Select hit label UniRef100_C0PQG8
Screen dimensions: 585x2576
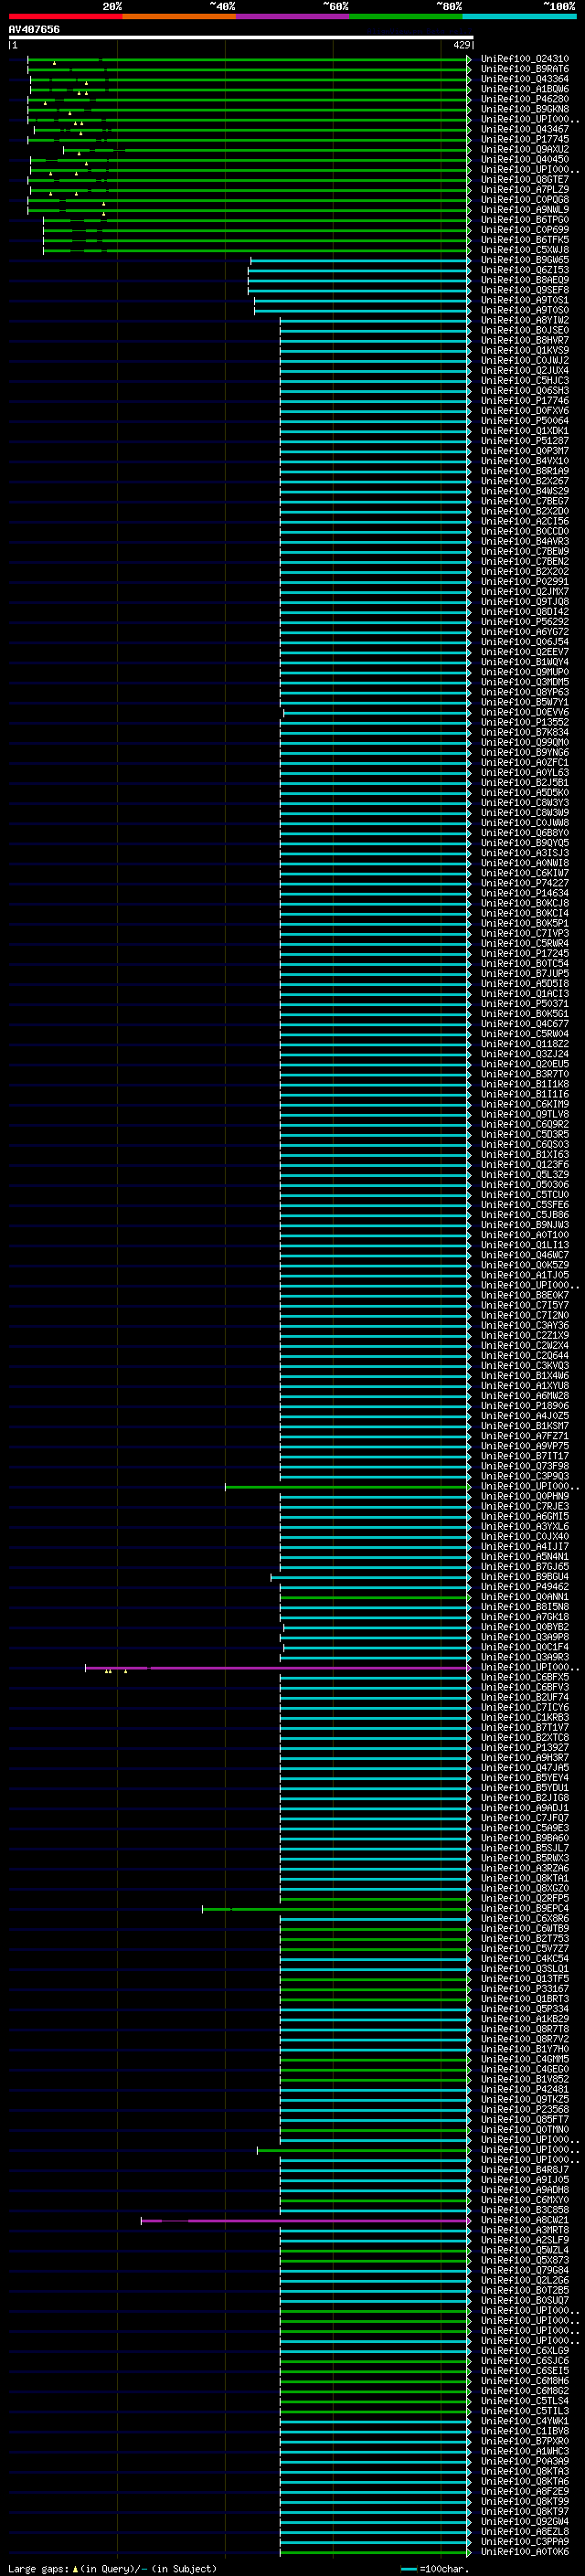525,199
